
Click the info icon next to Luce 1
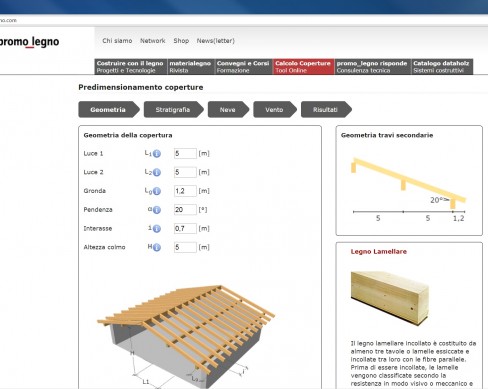tap(157, 154)
